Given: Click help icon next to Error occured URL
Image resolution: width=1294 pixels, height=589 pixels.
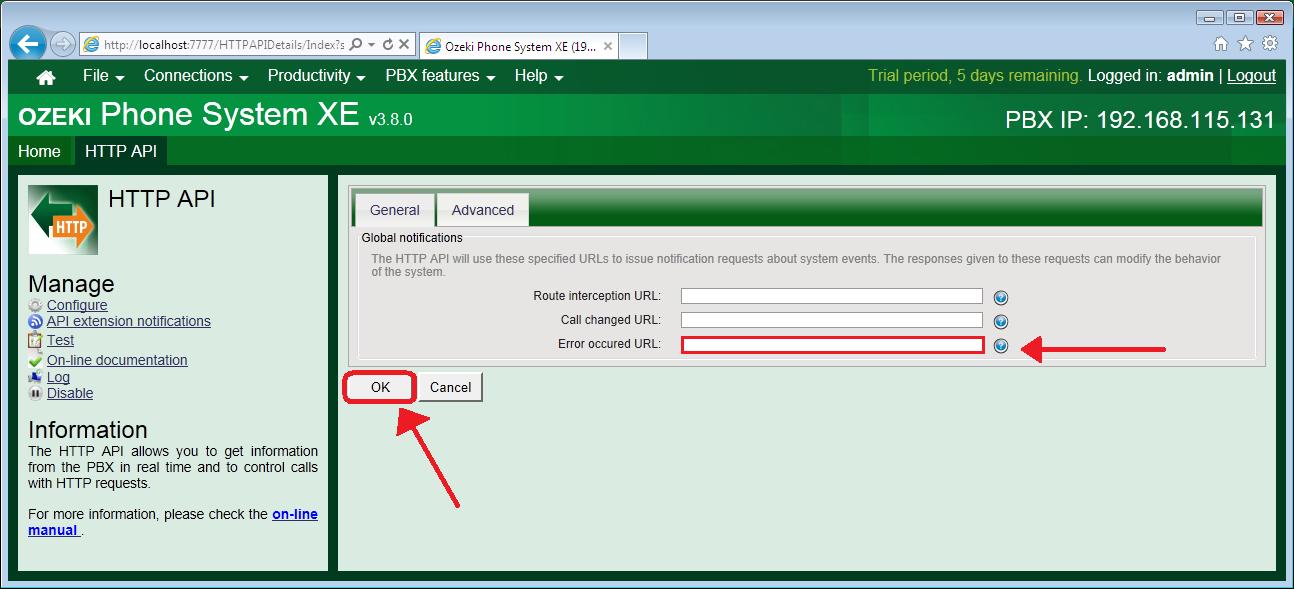Looking at the screenshot, I should (x=1001, y=346).
